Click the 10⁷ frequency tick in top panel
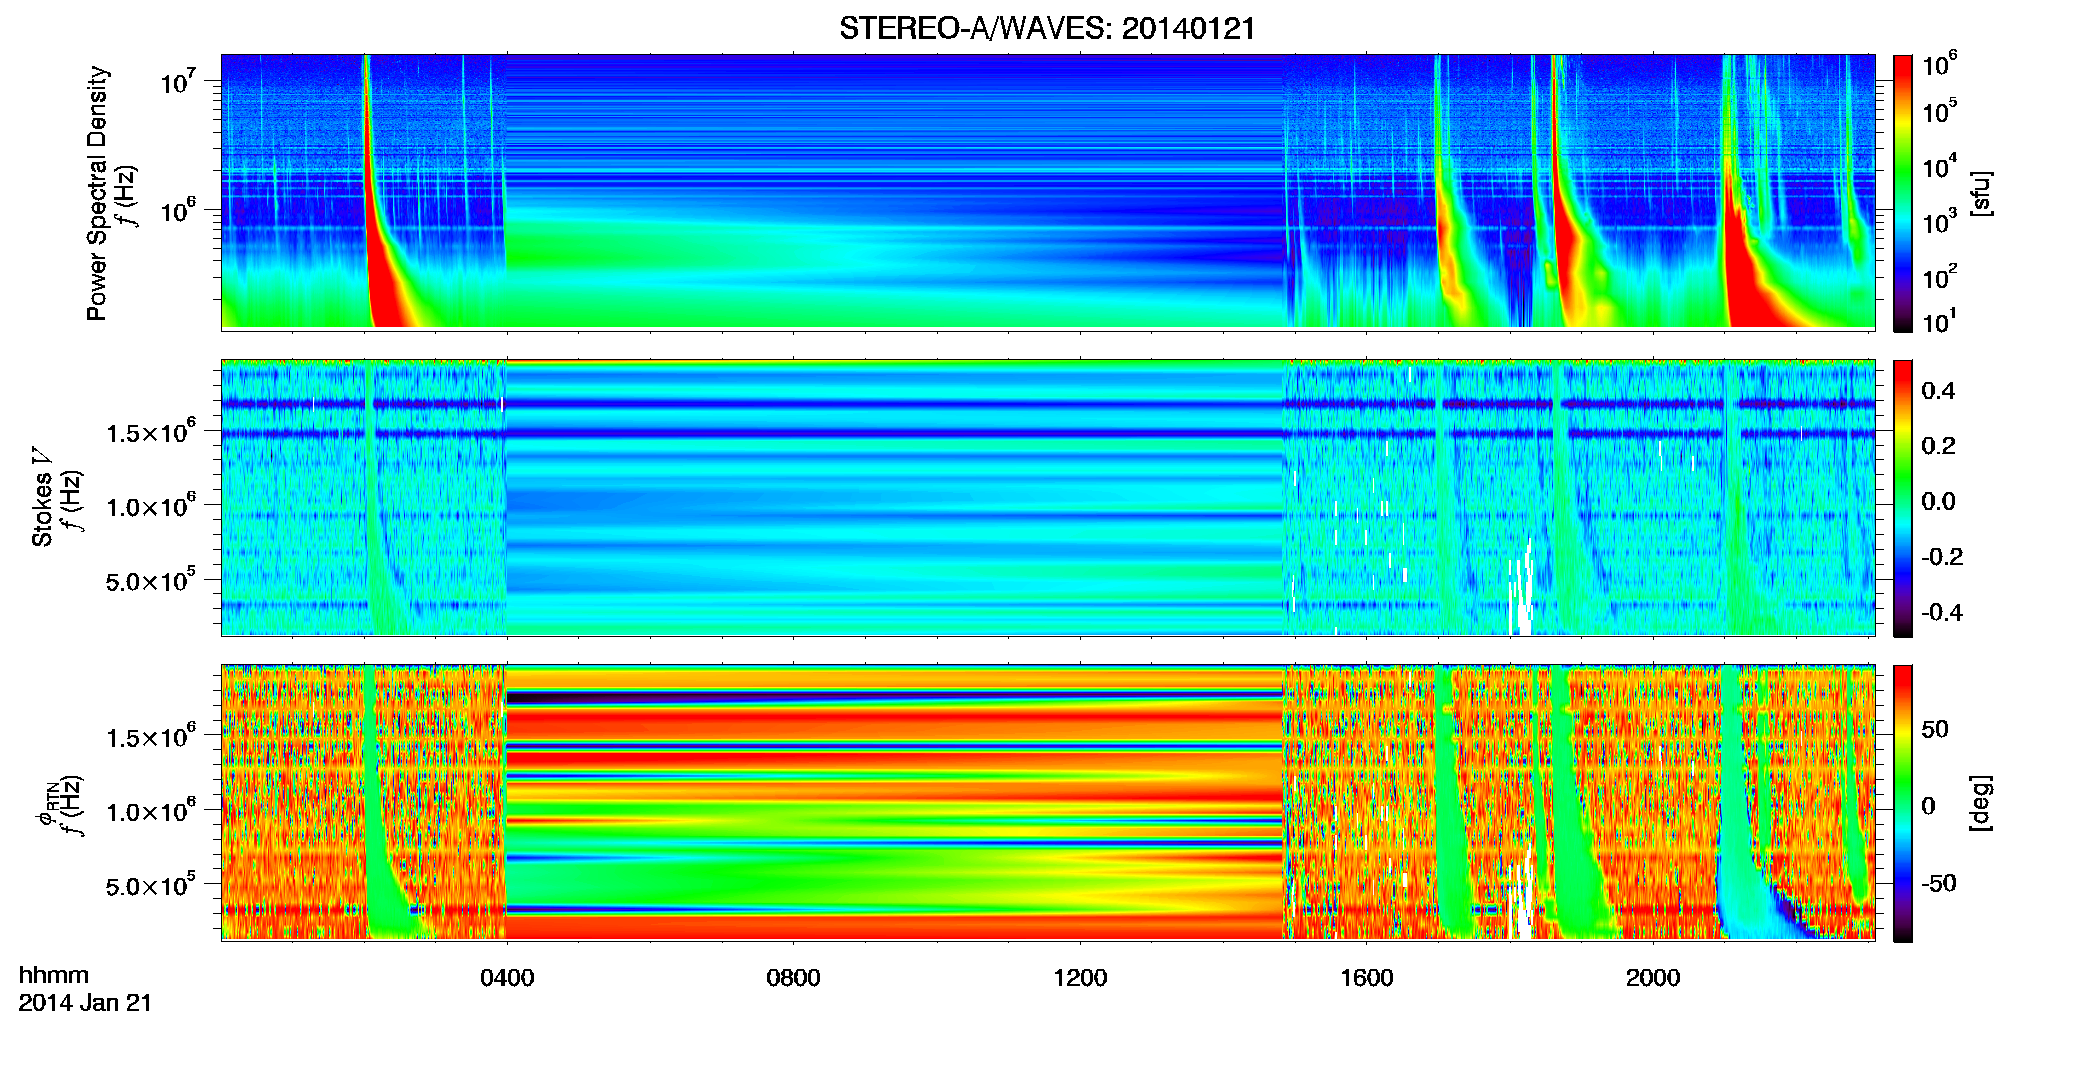Image resolution: width=2096 pixels, height=1080 pixels. [178, 80]
